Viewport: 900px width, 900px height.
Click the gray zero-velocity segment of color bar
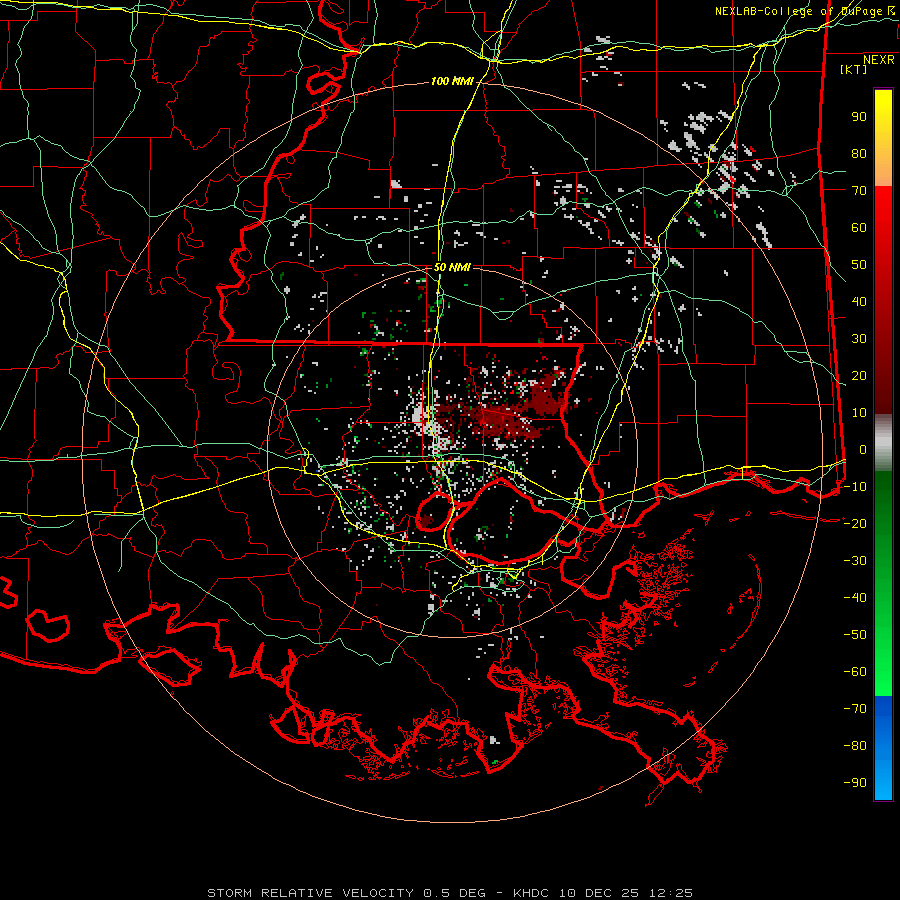coord(883,442)
